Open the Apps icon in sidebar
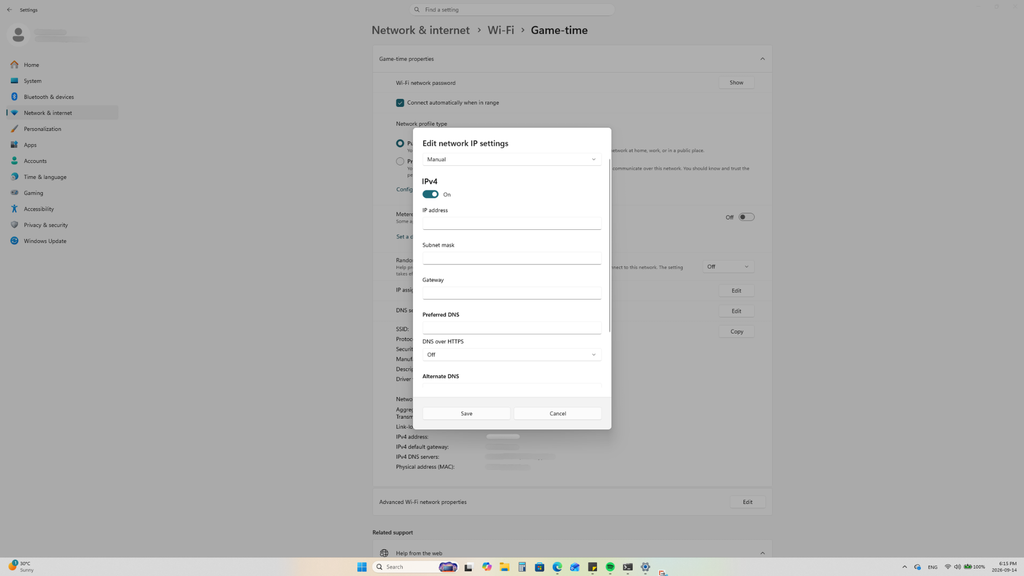Image resolution: width=1024 pixels, height=576 pixels. pos(14,145)
